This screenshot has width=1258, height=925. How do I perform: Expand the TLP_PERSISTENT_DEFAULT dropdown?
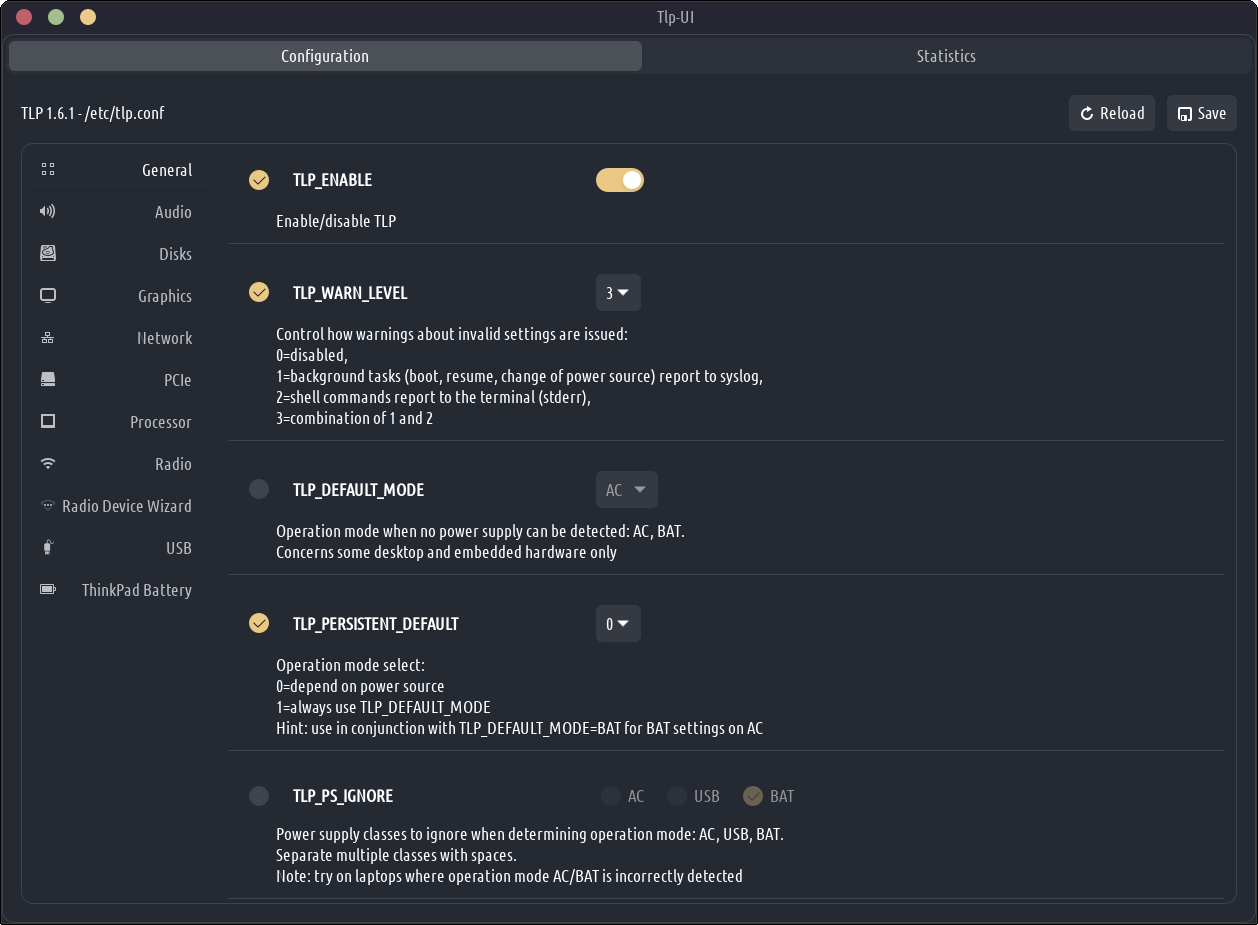coord(618,624)
